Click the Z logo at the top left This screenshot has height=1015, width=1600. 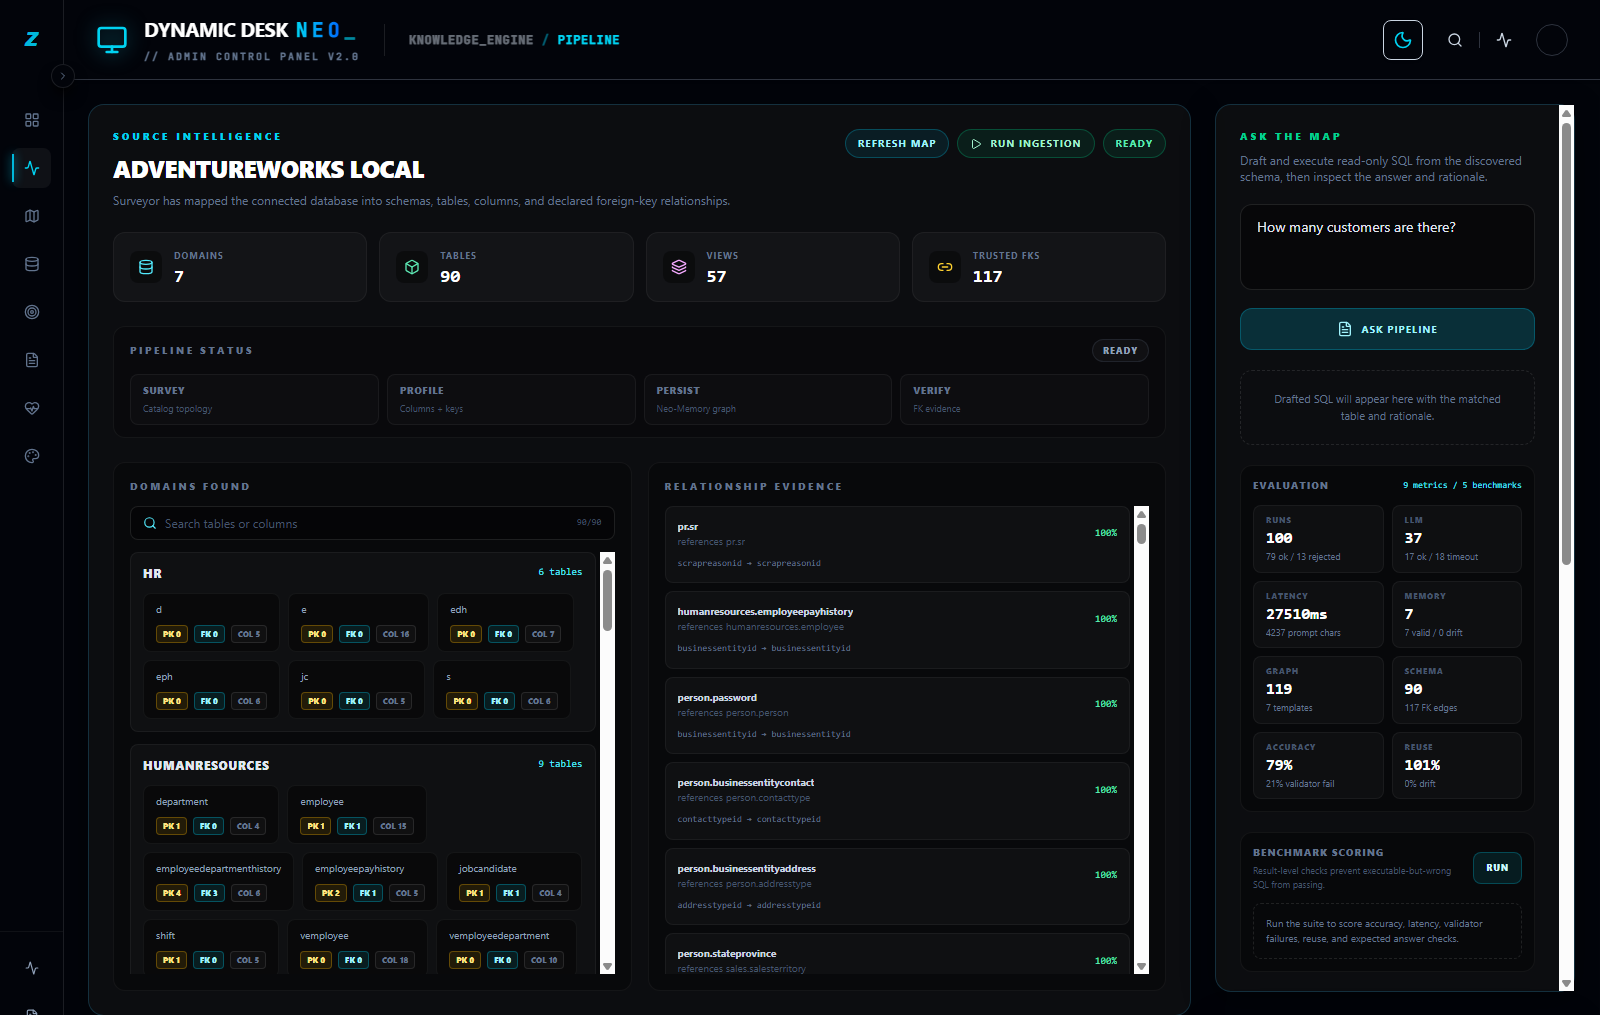[x=32, y=39]
